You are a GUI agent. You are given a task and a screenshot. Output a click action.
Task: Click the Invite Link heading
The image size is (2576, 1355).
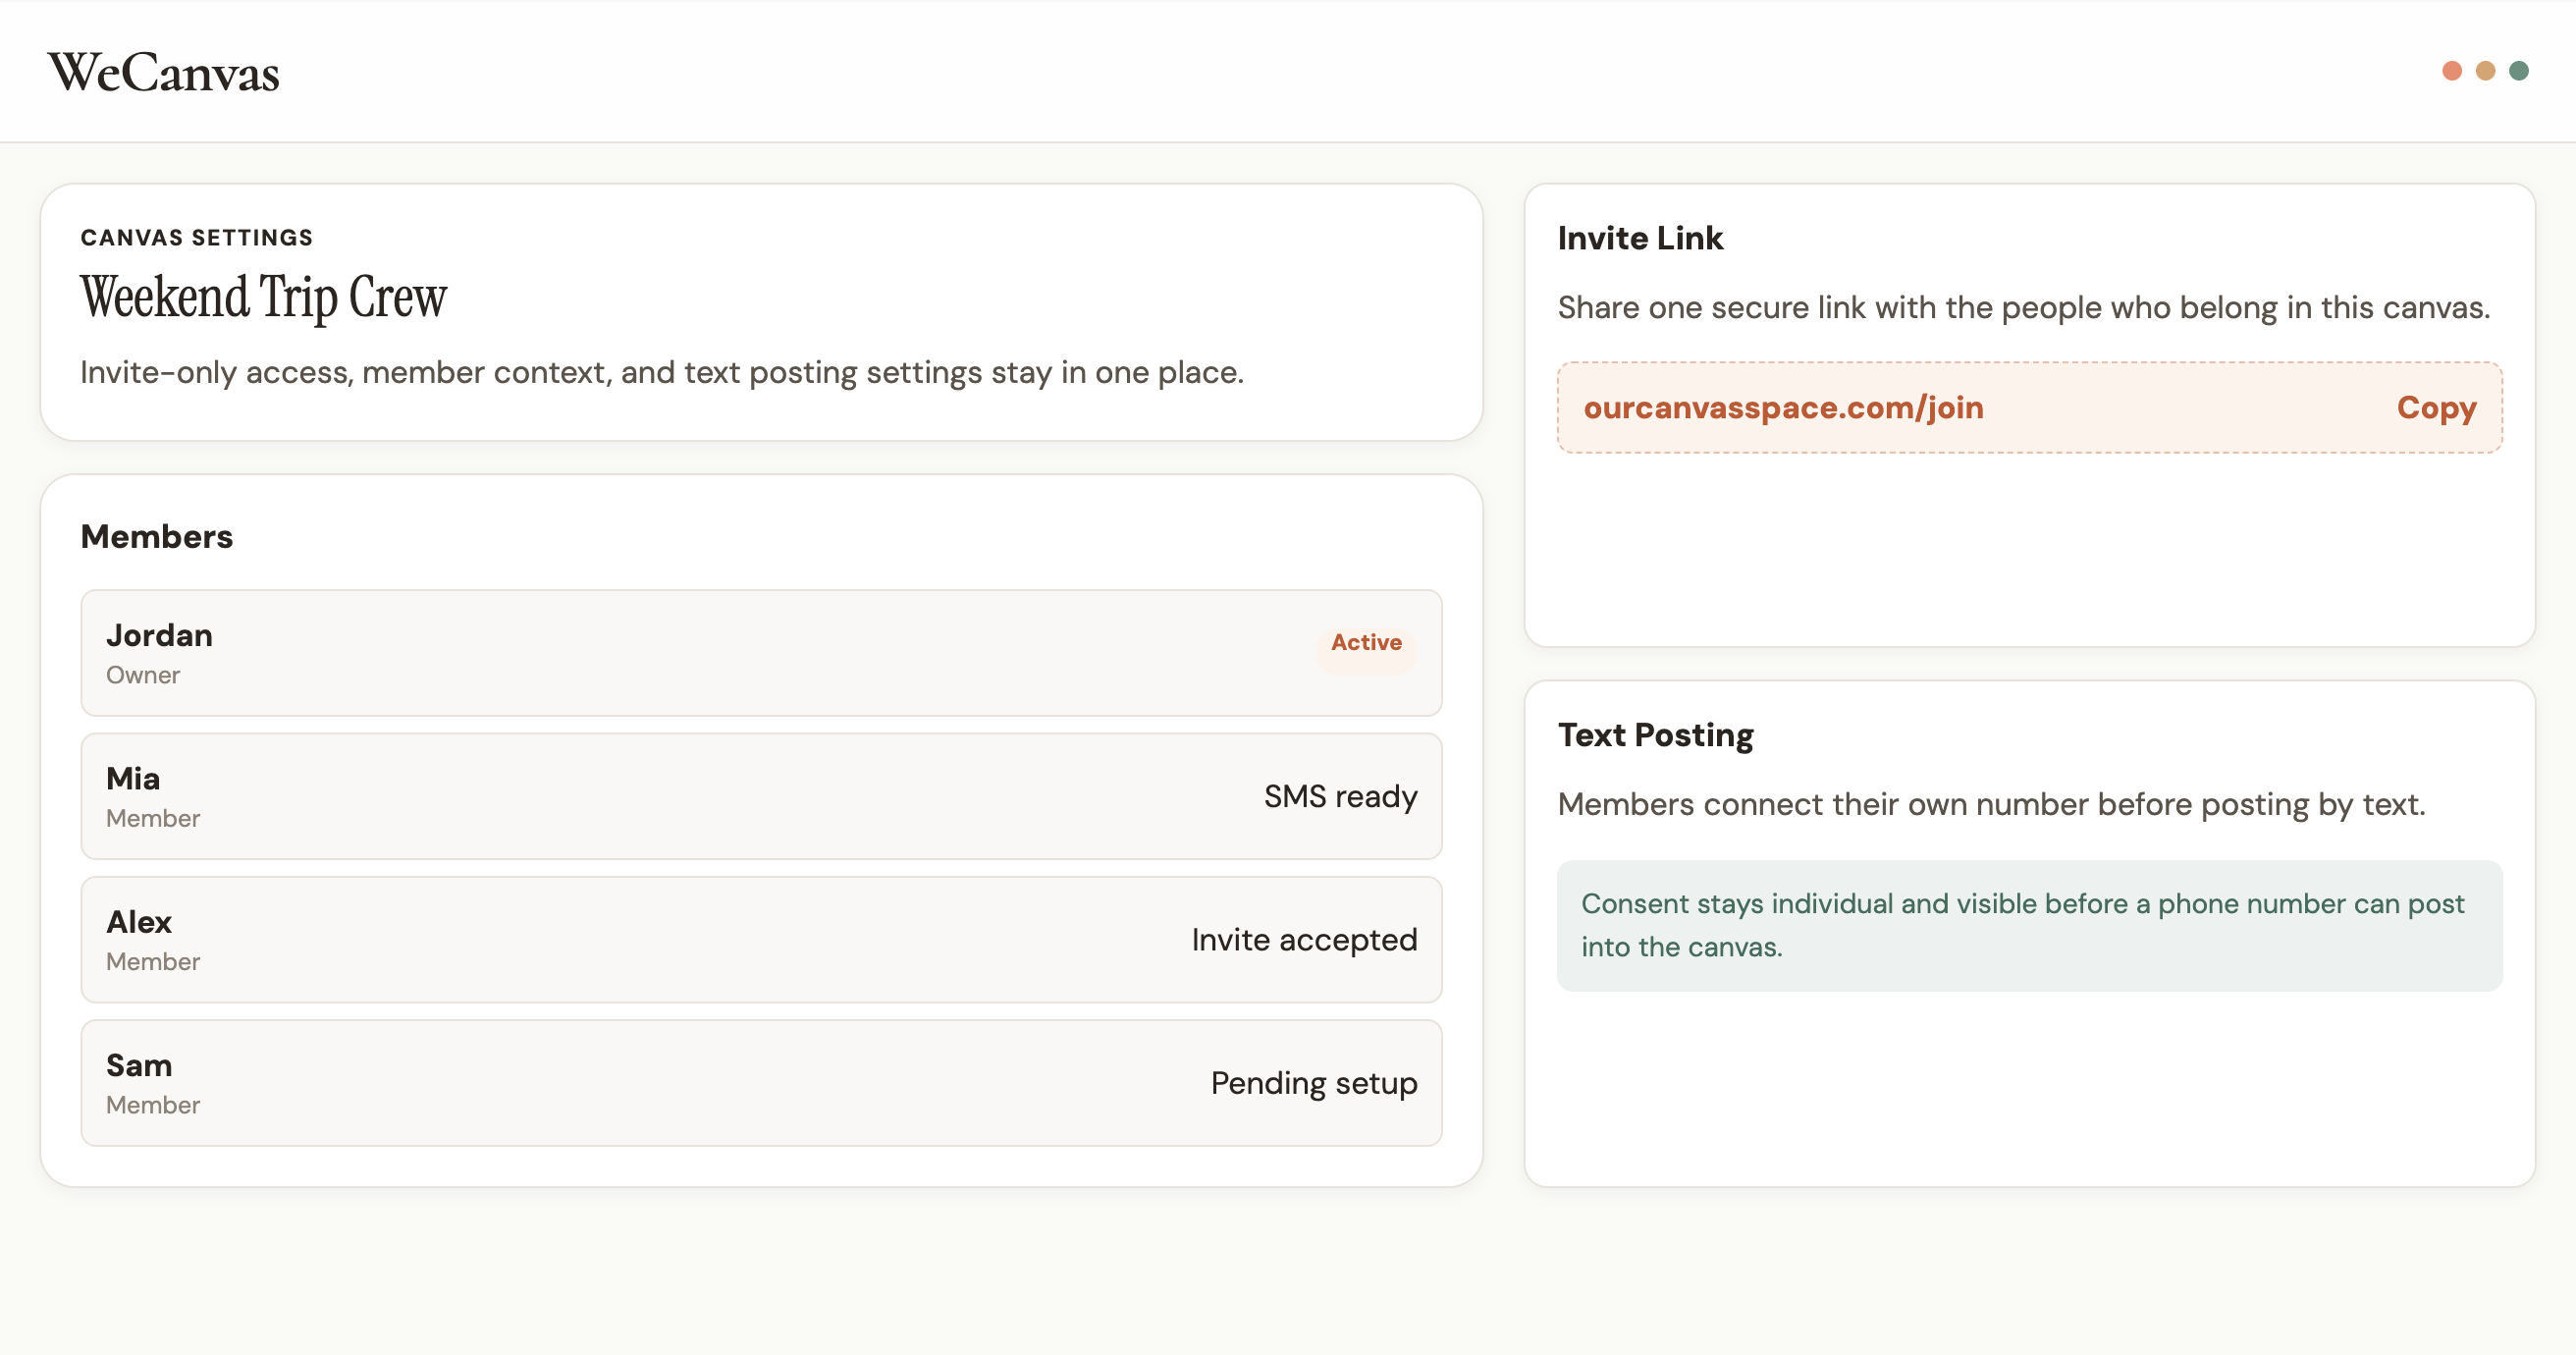click(x=1640, y=238)
